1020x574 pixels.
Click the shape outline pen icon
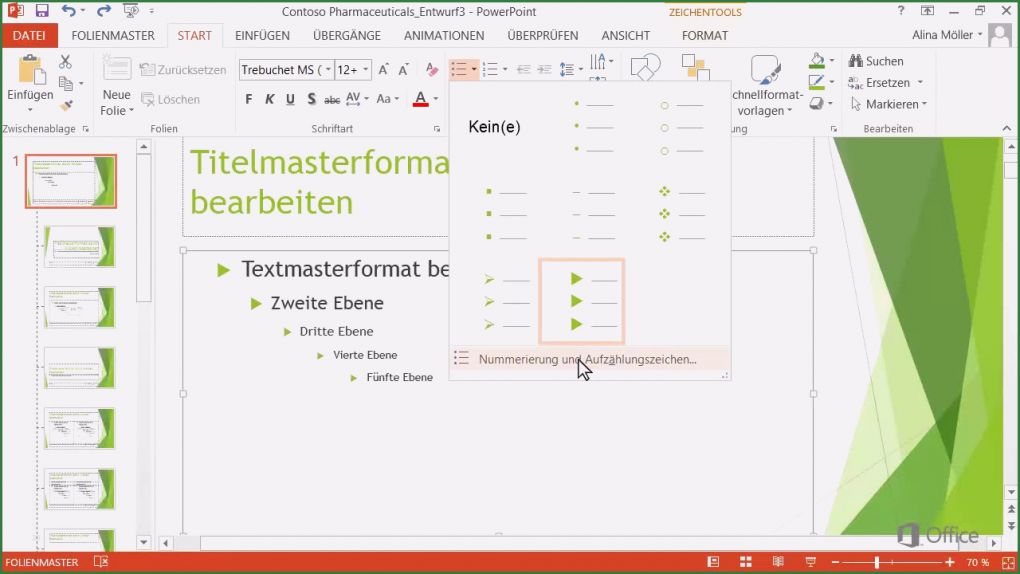coord(816,82)
